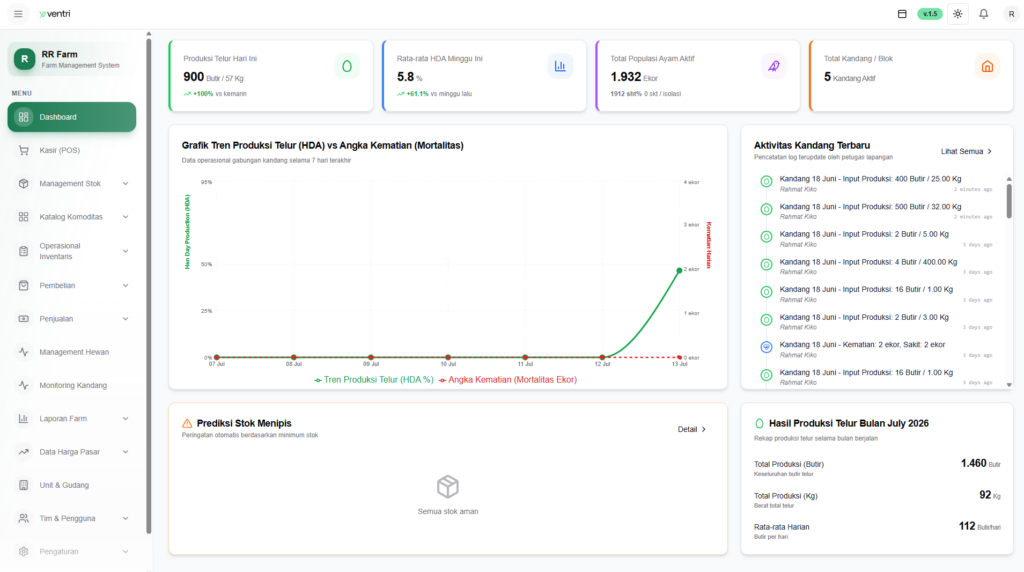This screenshot has width=1024, height=572.
Task: Click the egg icon on Produksi Telur card
Action: (x=347, y=66)
